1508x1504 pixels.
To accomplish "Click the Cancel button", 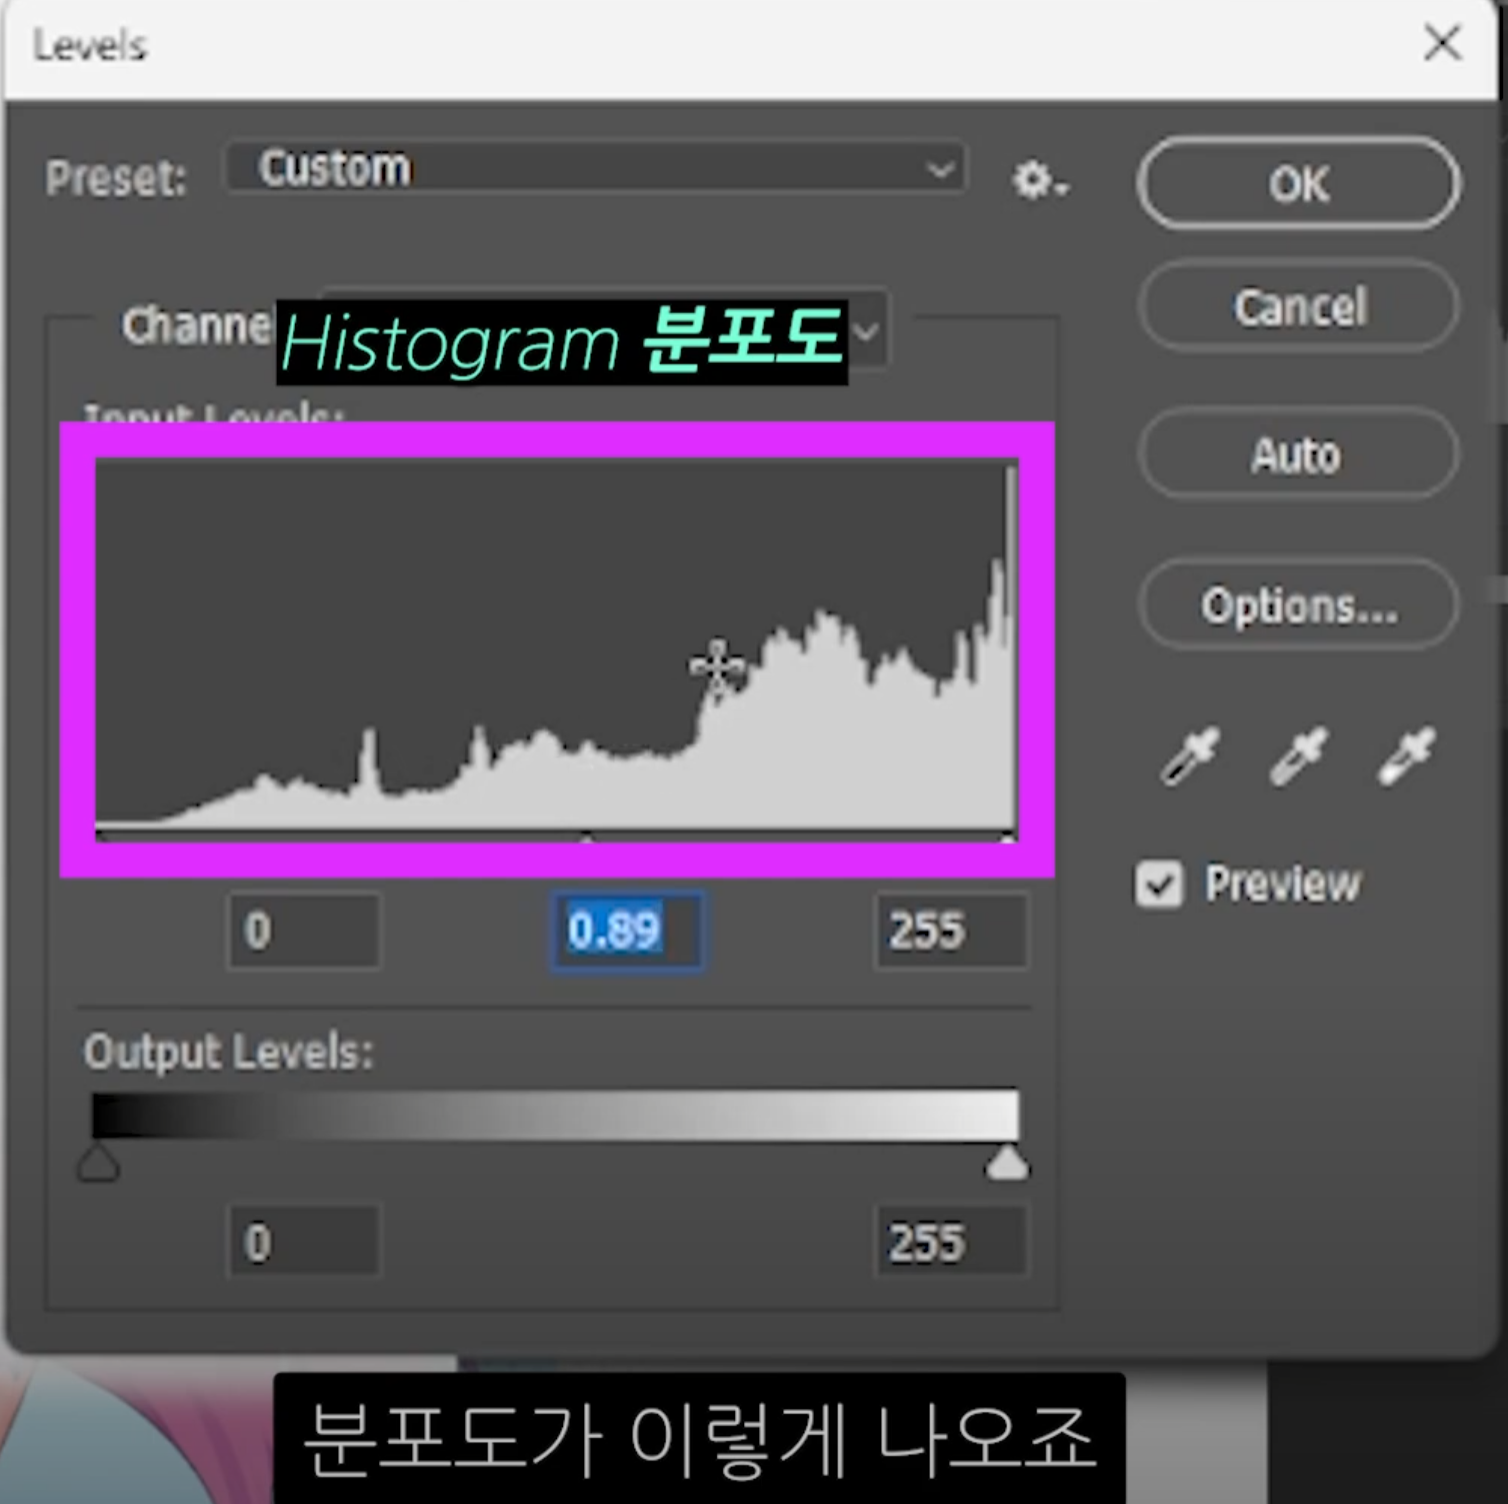I will point(1298,306).
